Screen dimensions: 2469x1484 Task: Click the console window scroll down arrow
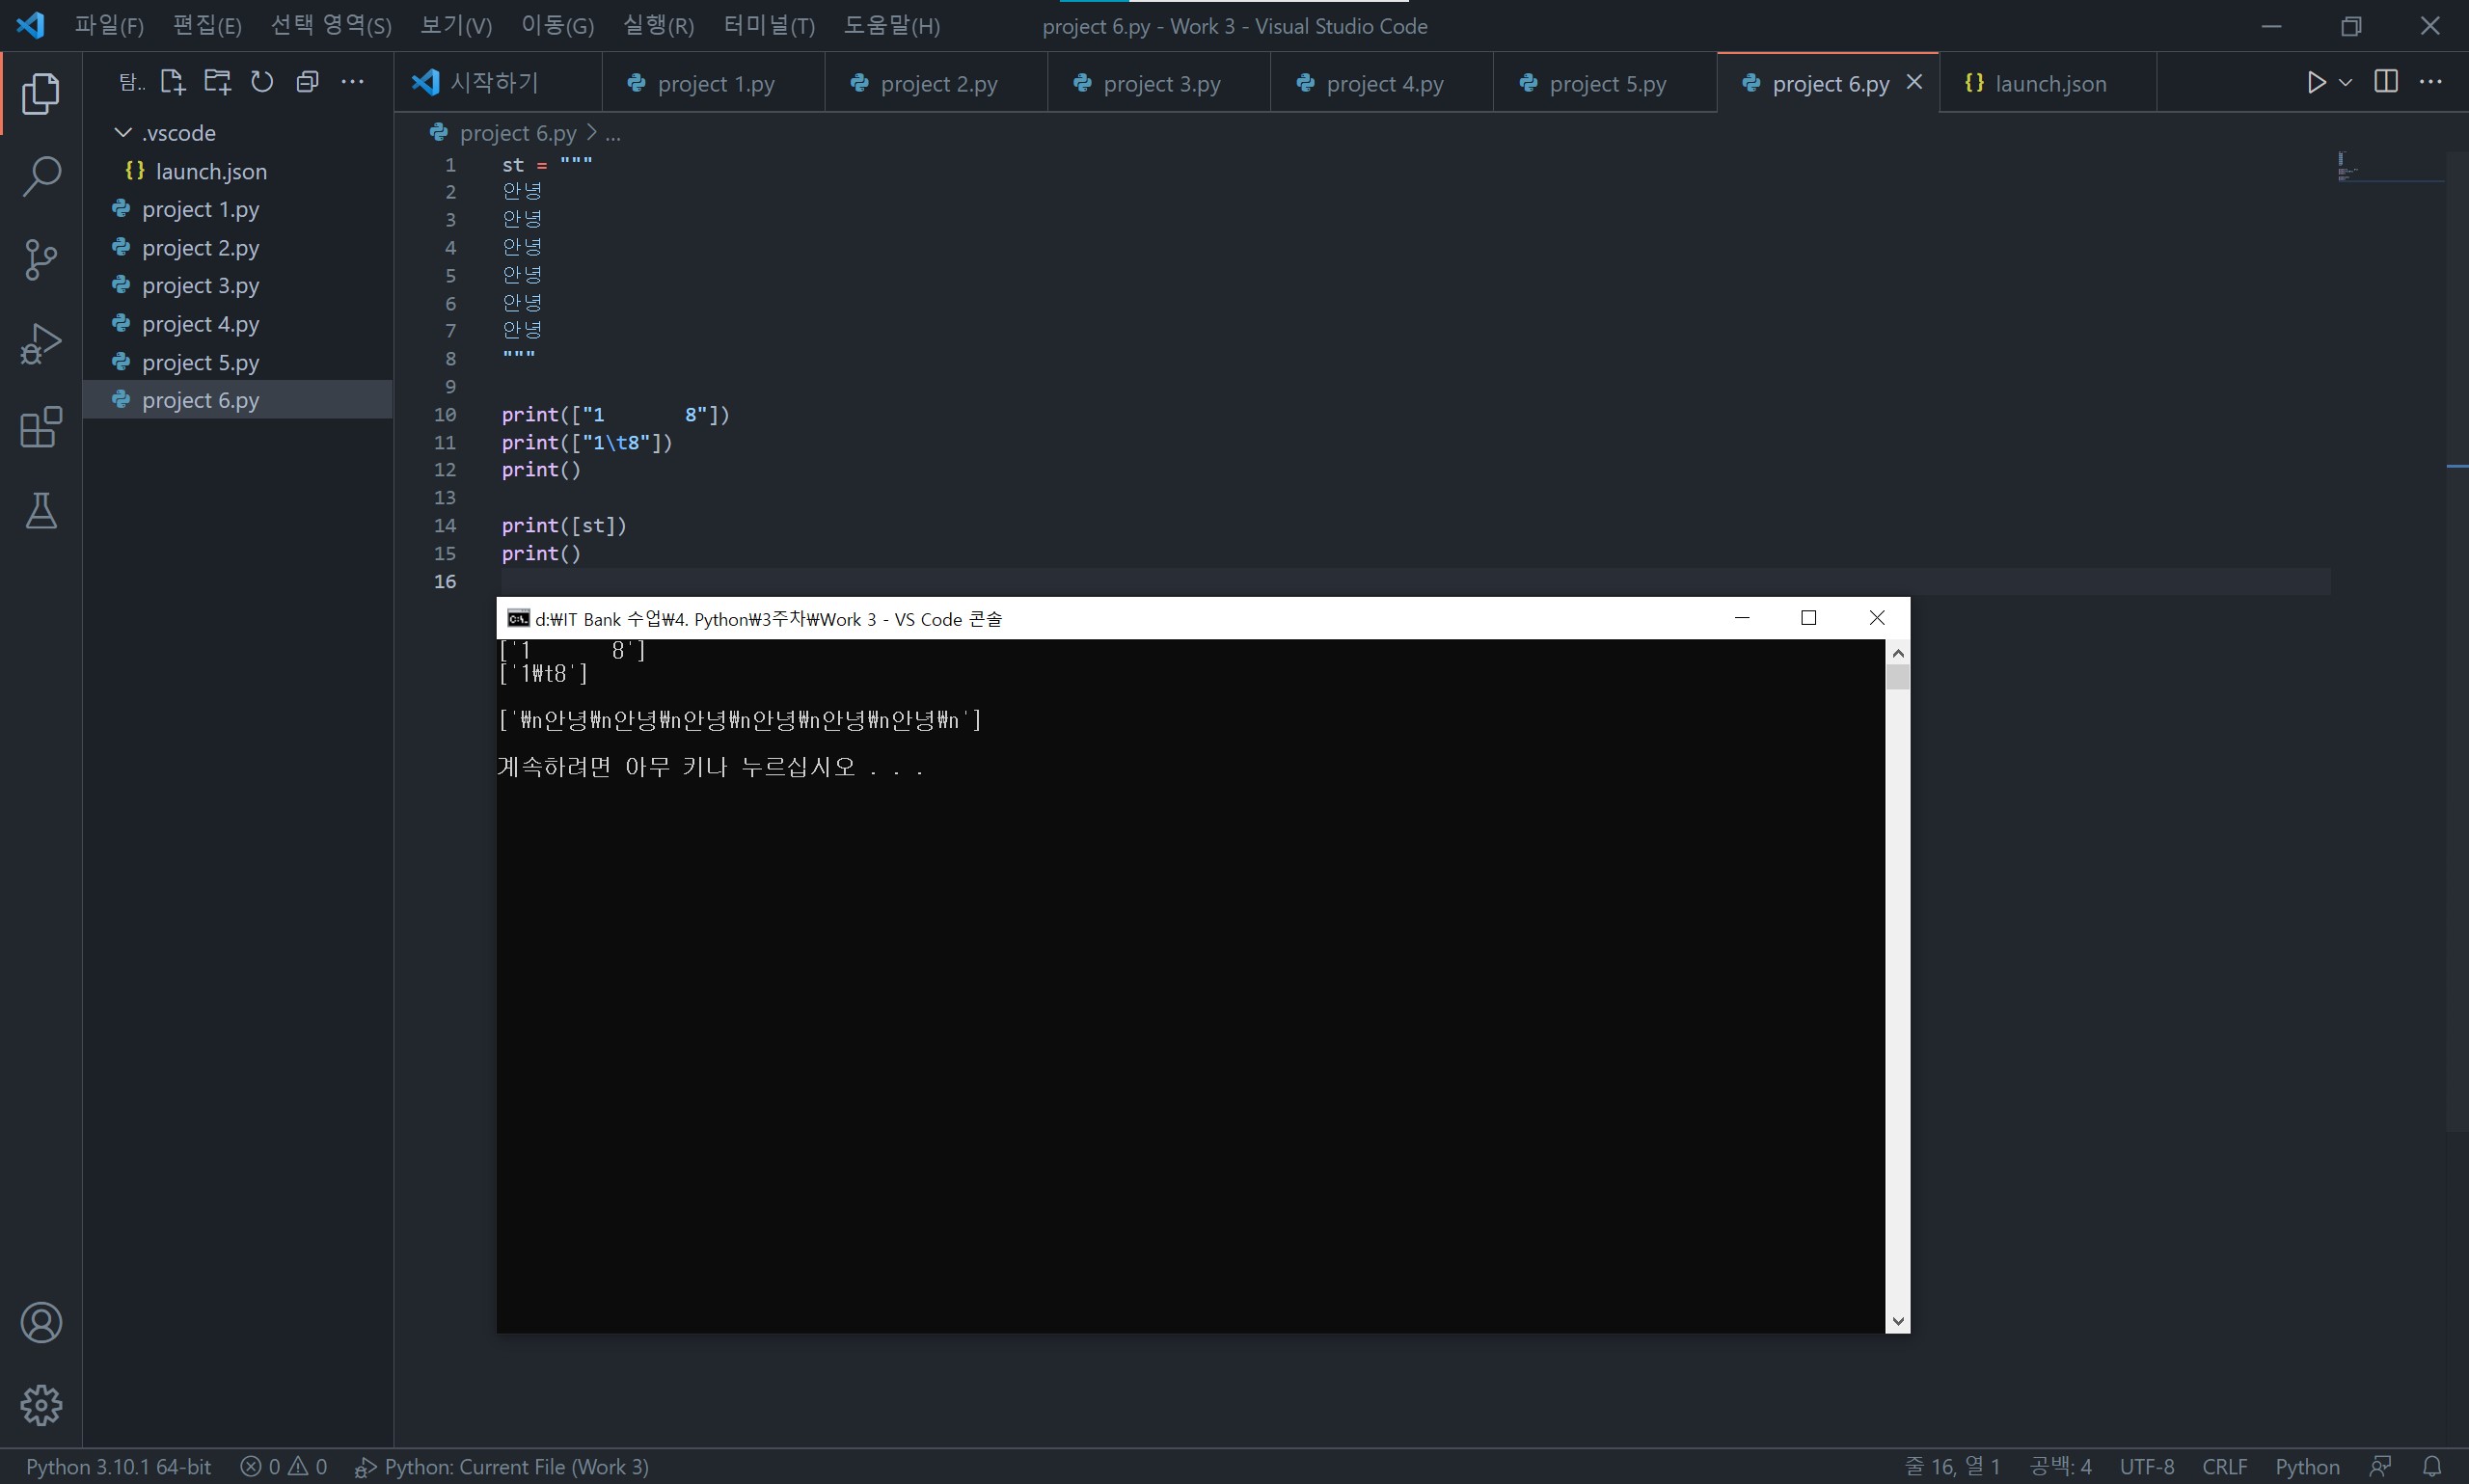click(1897, 1321)
